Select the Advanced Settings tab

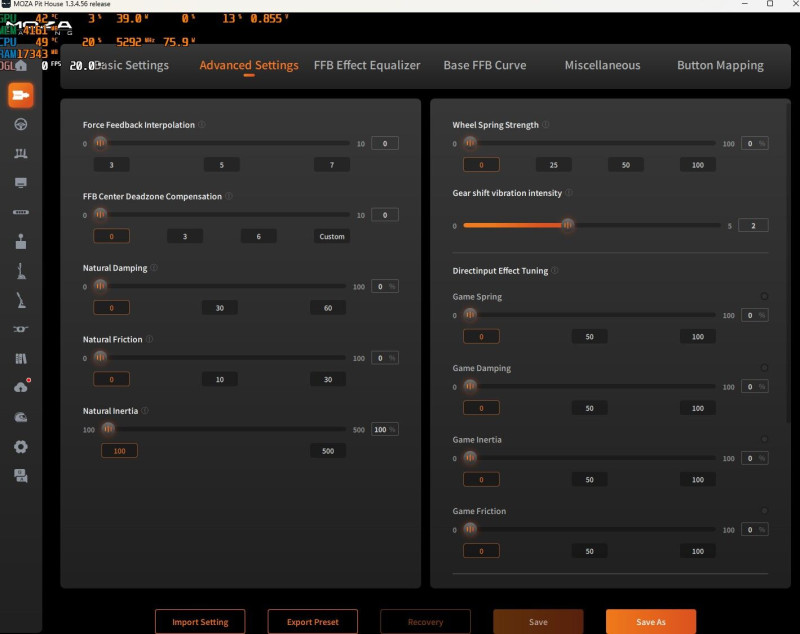249,65
